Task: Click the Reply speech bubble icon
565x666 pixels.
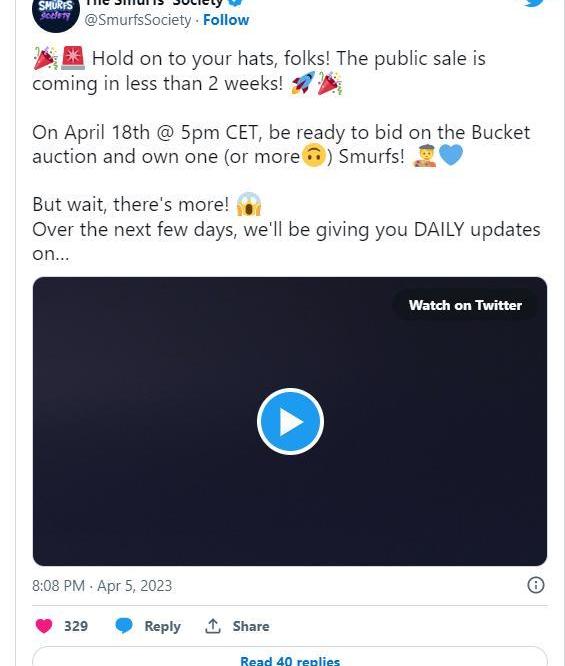Action: tap(124, 626)
